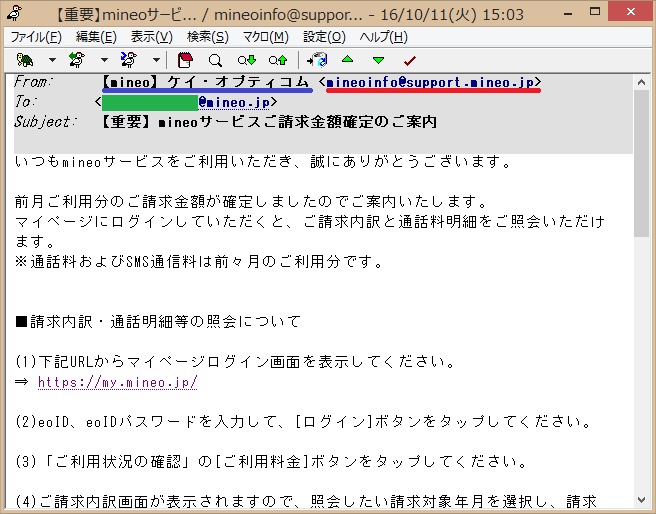Viewport: 656px width, 514px height.
Task: Click search-previous icon with green up arrow
Action: click(x=277, y=60)
